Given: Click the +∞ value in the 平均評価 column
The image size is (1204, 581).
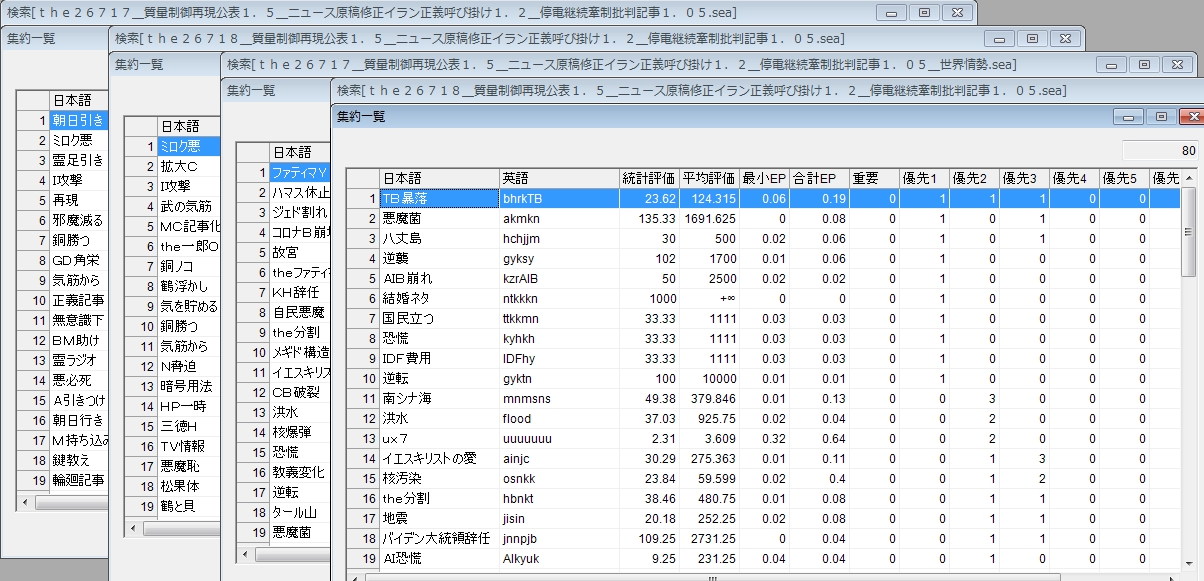Looking at the screenshot, I should (x=708, y=298).
